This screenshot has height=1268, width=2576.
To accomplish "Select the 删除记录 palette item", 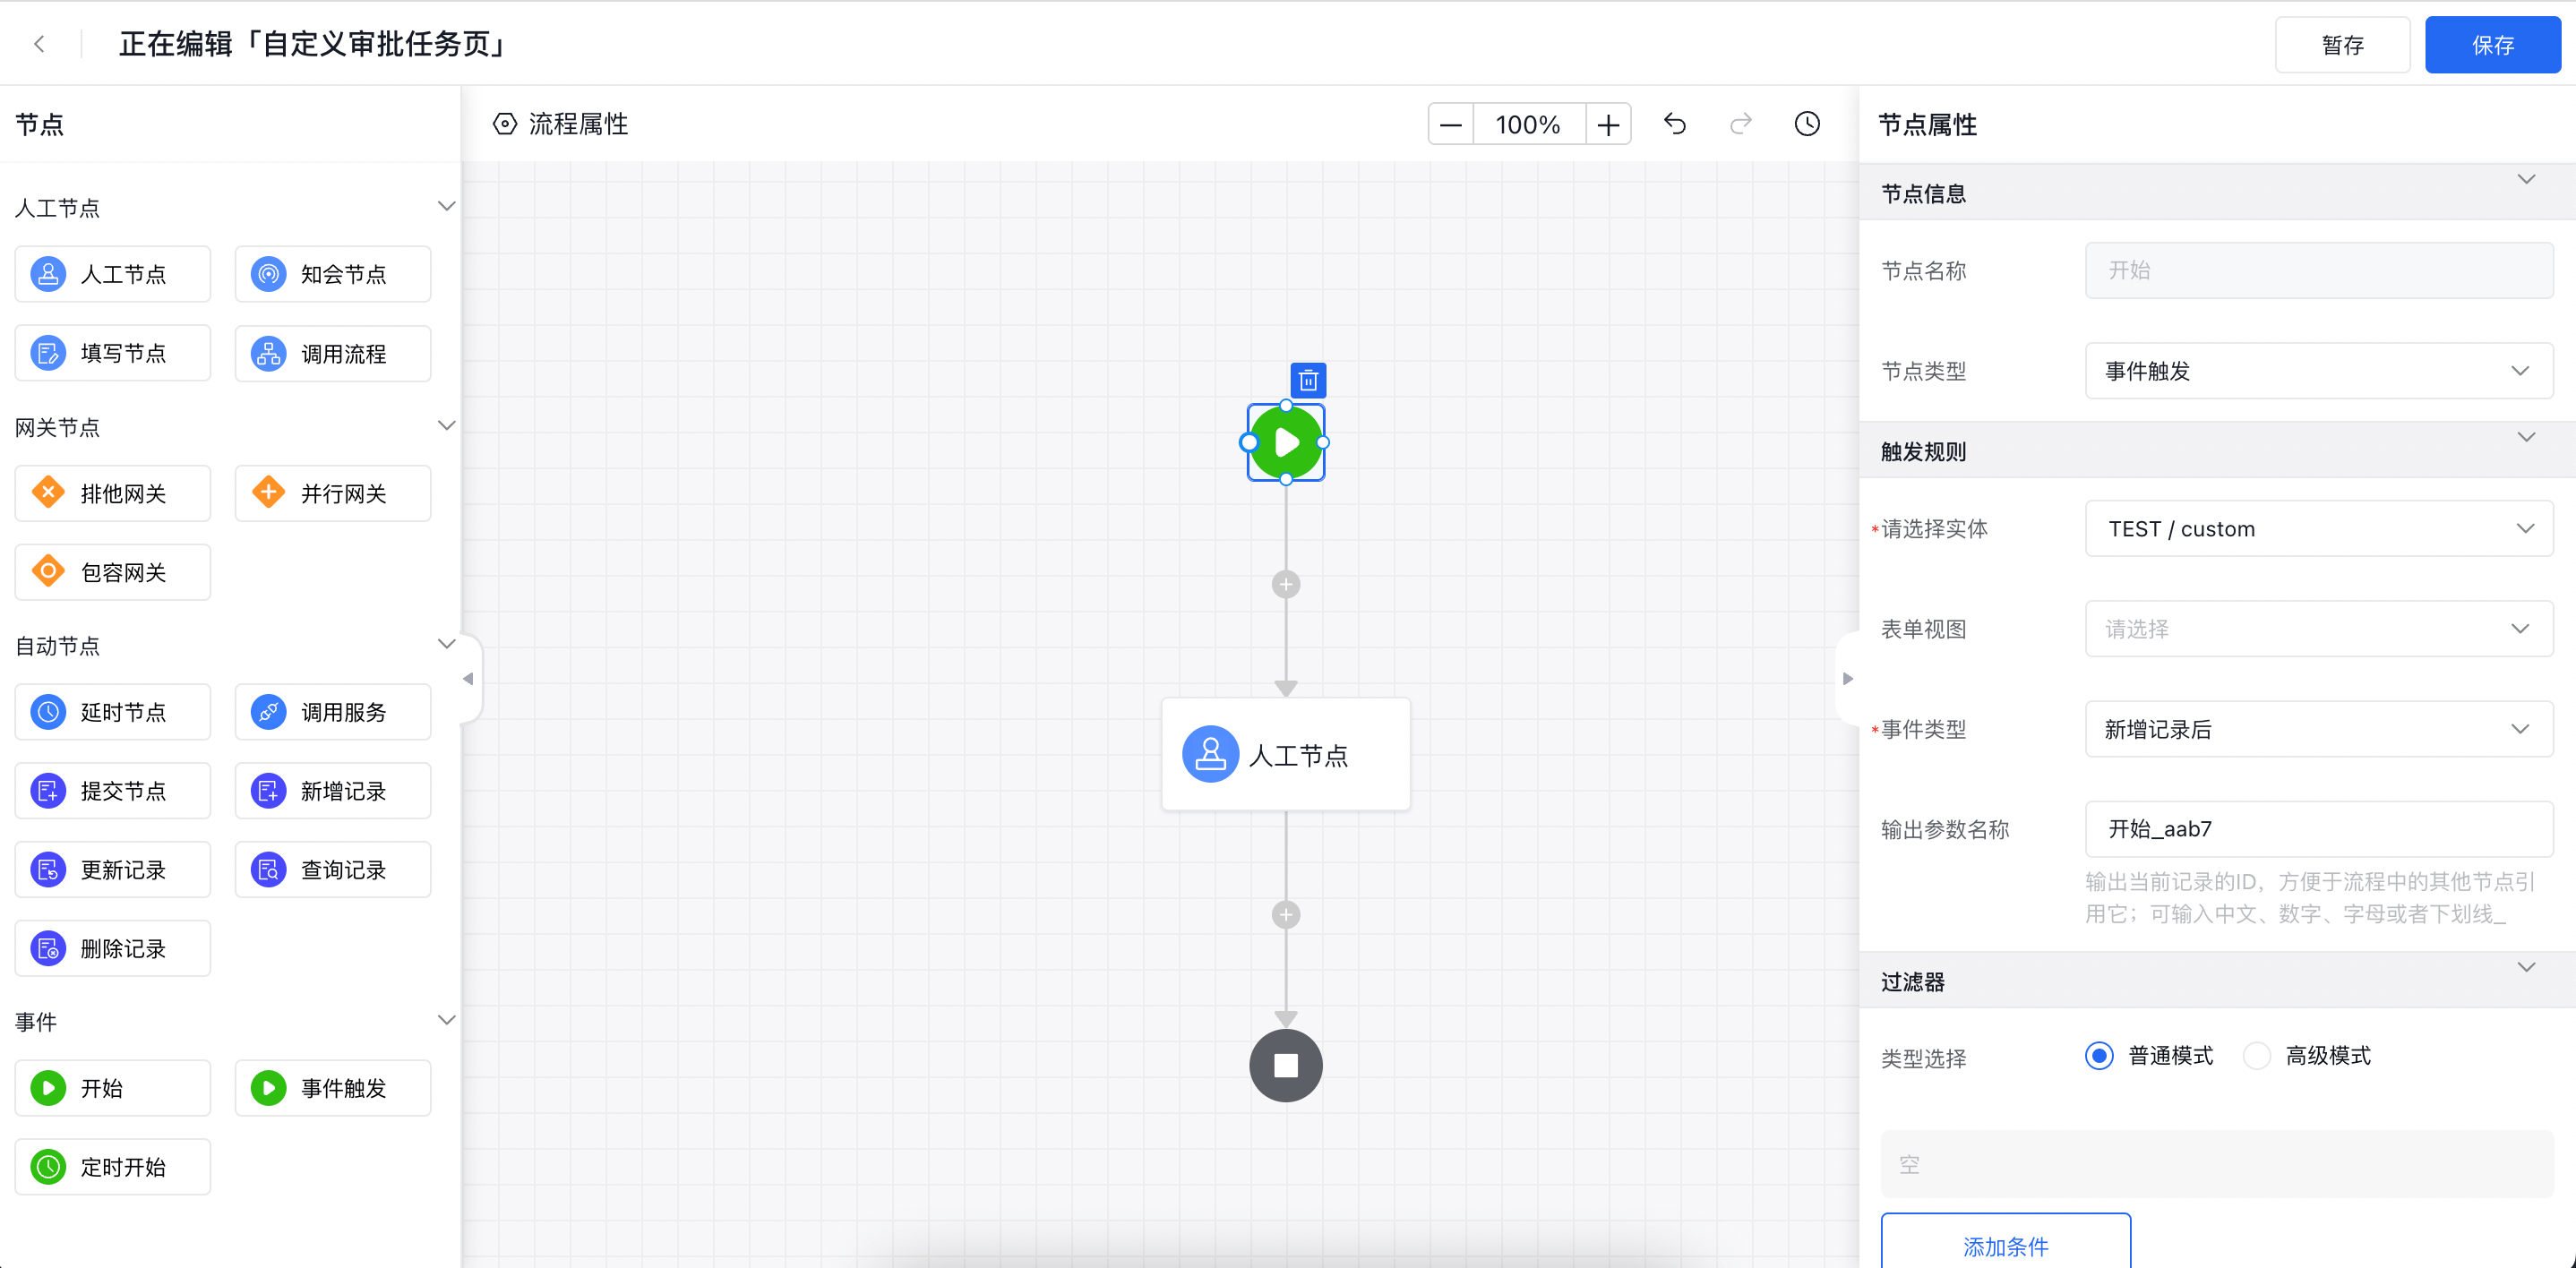I will point(113,948).
